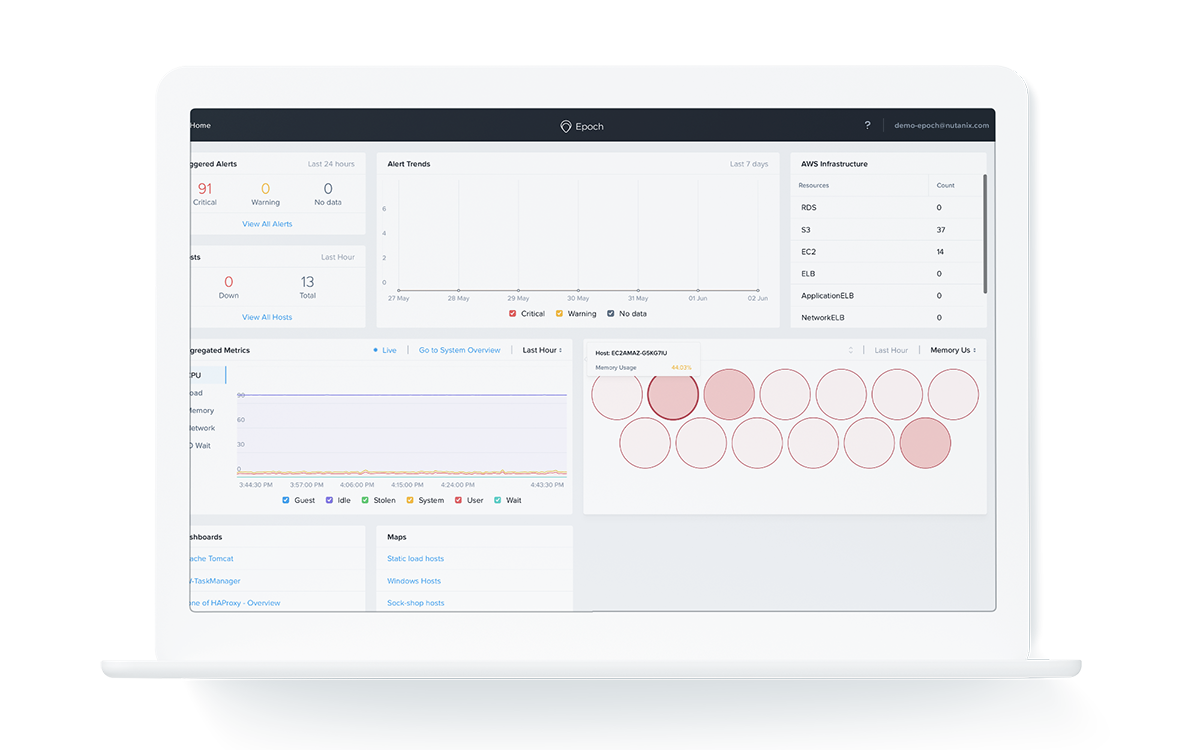Click the last host circle in bottom row

point(925,443)
